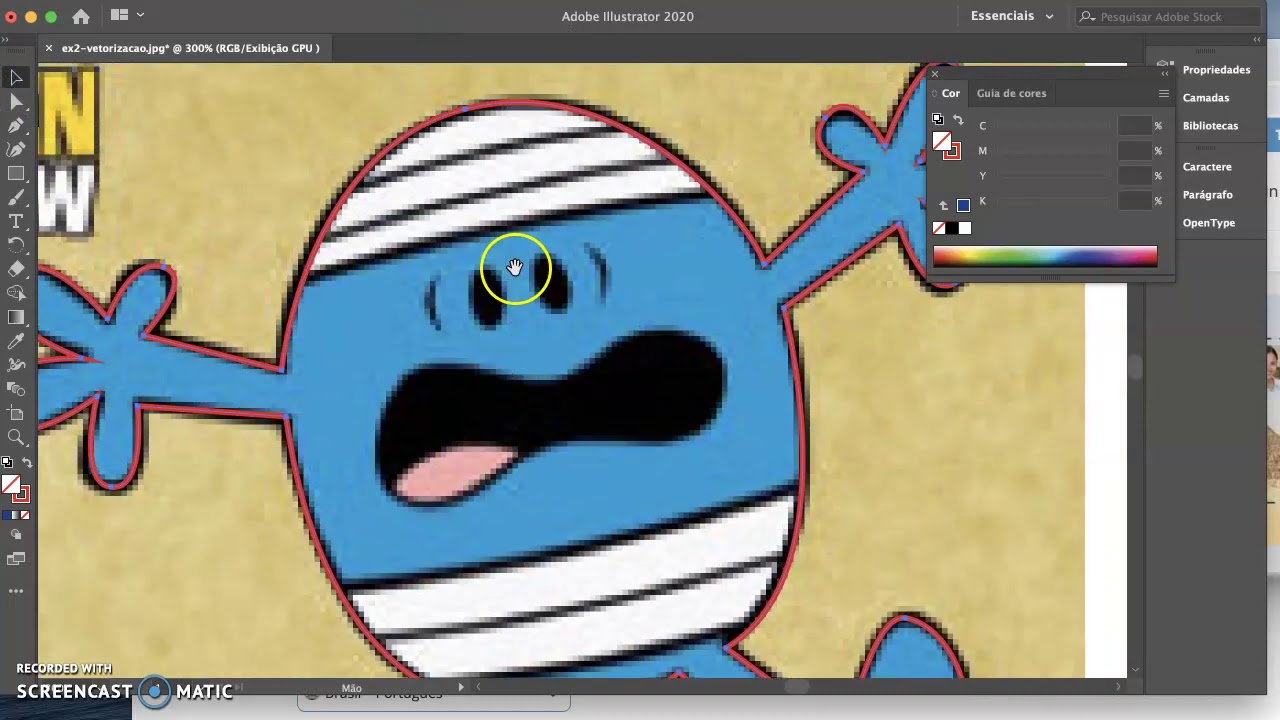This screenshot has height=720, width=1280.
Task: Select the Artboard tool
Action: click(x=16, y=414)
